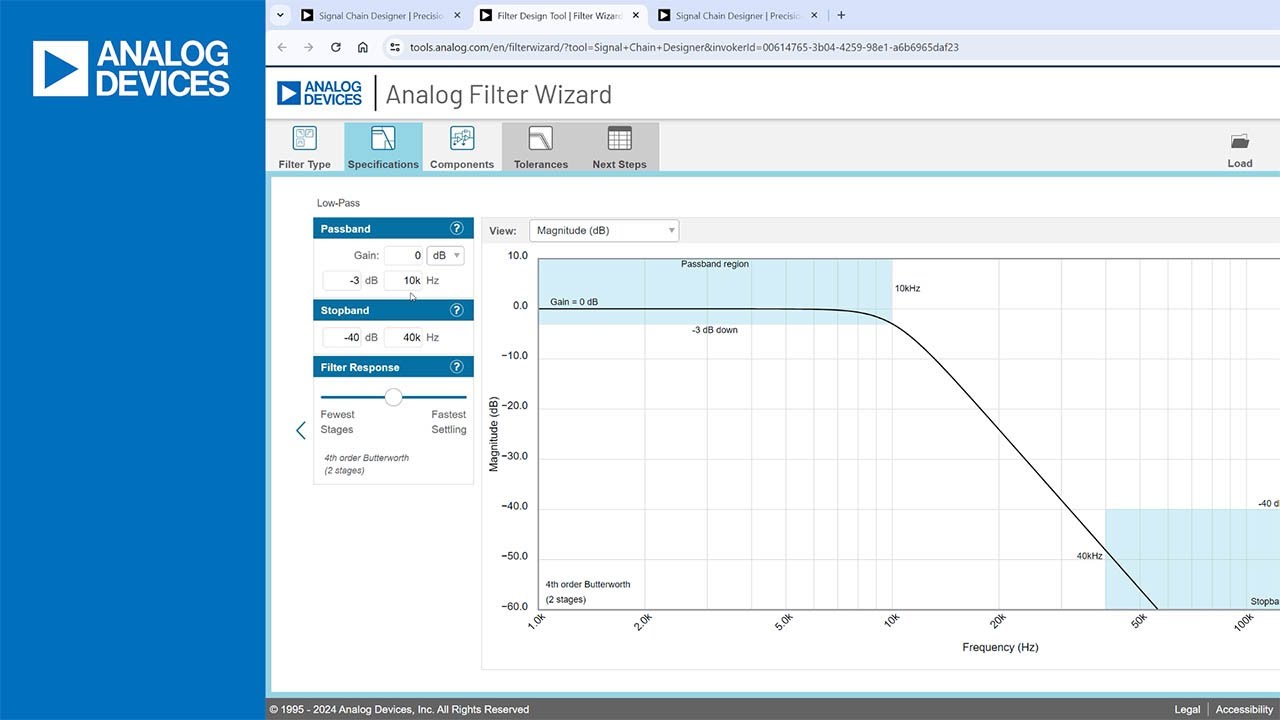Click the Filter Response panel header
This screenshot has height=720, width=1280.
393,367
